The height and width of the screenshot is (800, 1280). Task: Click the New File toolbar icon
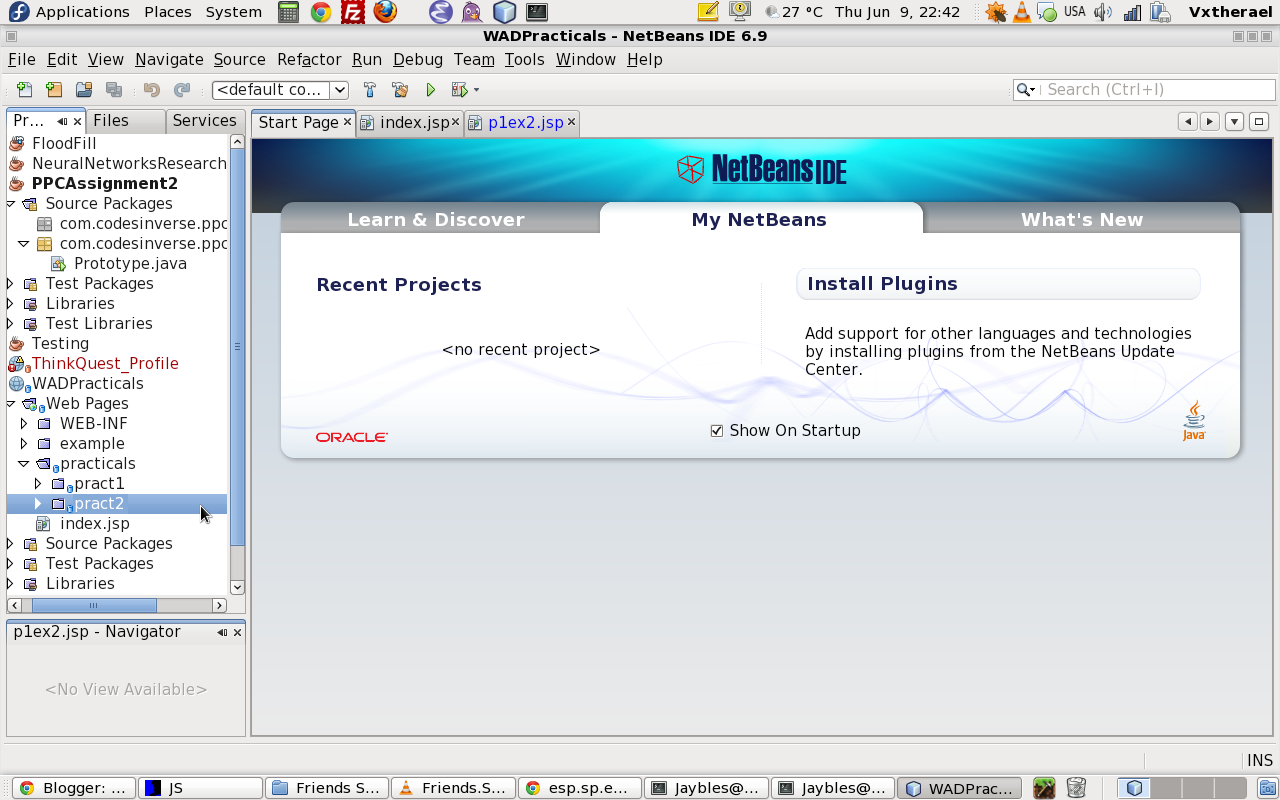(25, 90)
